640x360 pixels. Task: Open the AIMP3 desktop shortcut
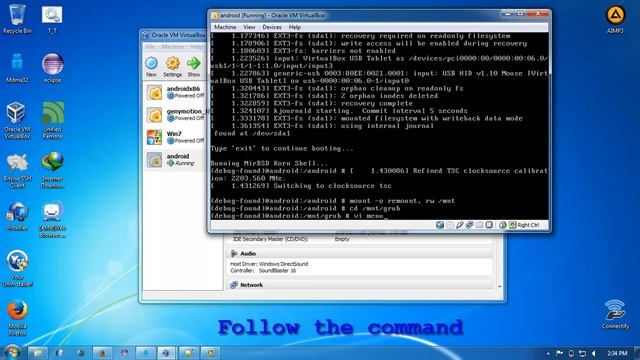[x=615, y=19]
